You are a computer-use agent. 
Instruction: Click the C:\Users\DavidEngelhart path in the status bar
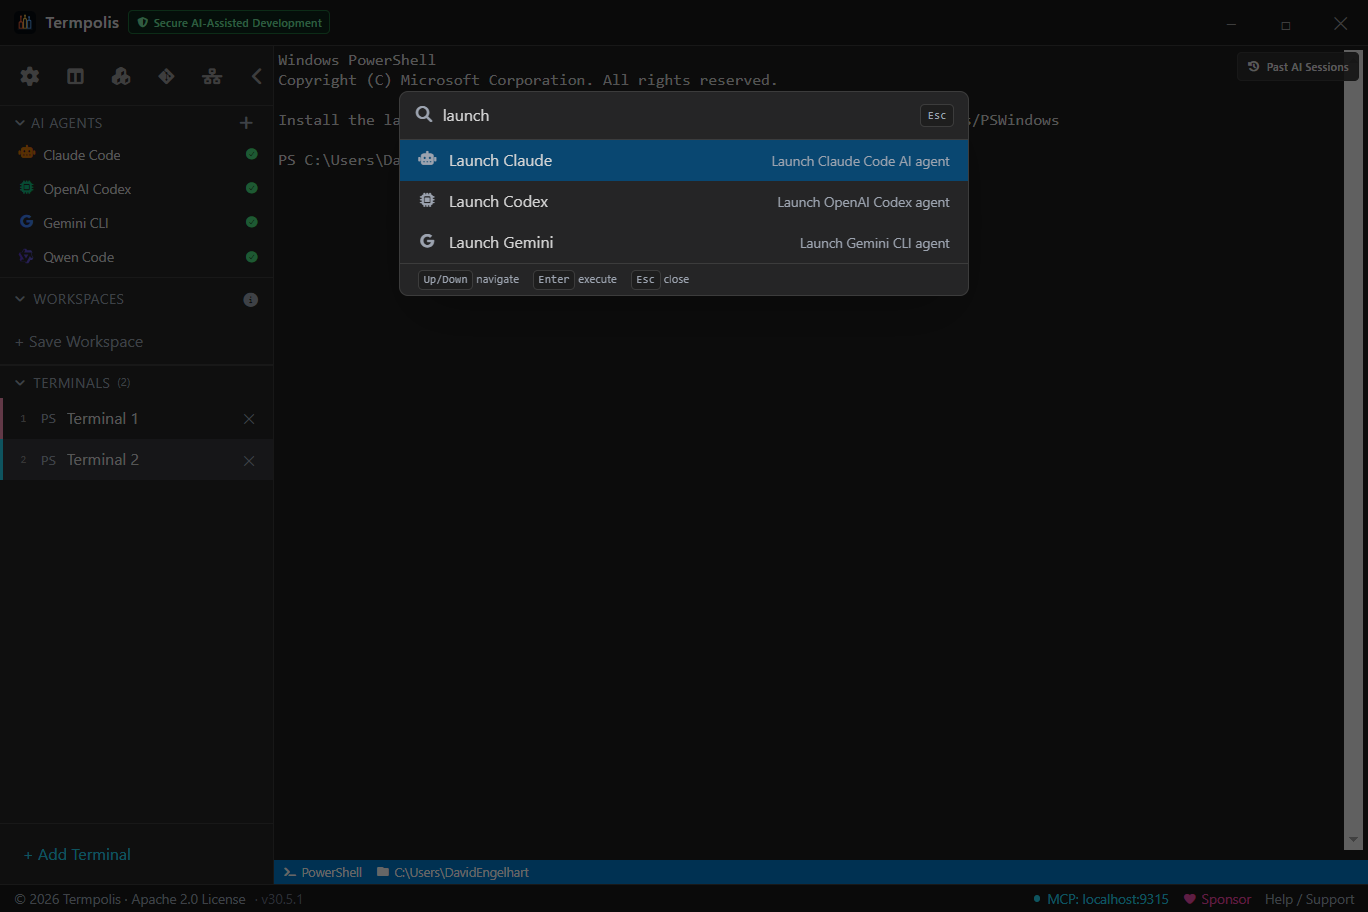point(461,872)
